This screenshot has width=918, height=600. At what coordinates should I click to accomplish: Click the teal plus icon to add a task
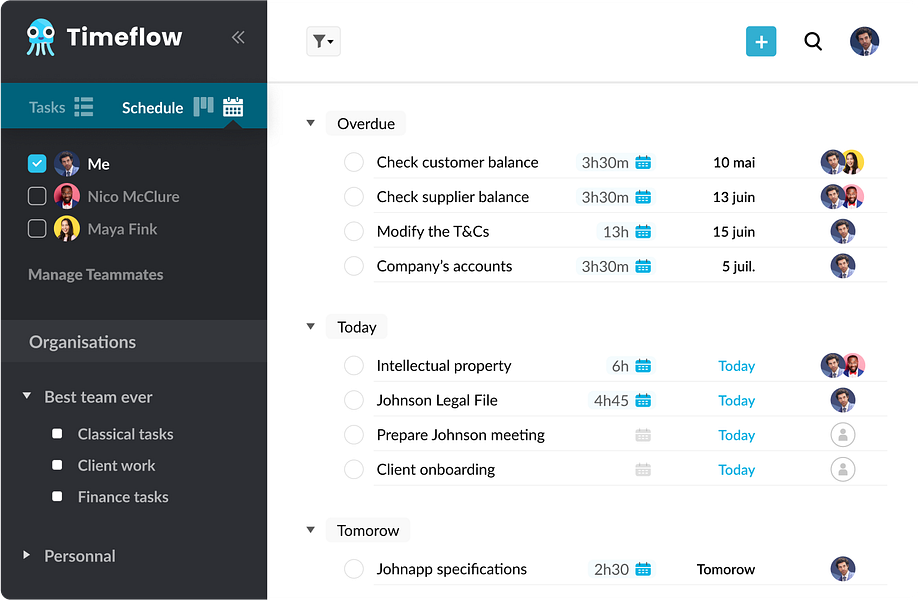[760, 41]
